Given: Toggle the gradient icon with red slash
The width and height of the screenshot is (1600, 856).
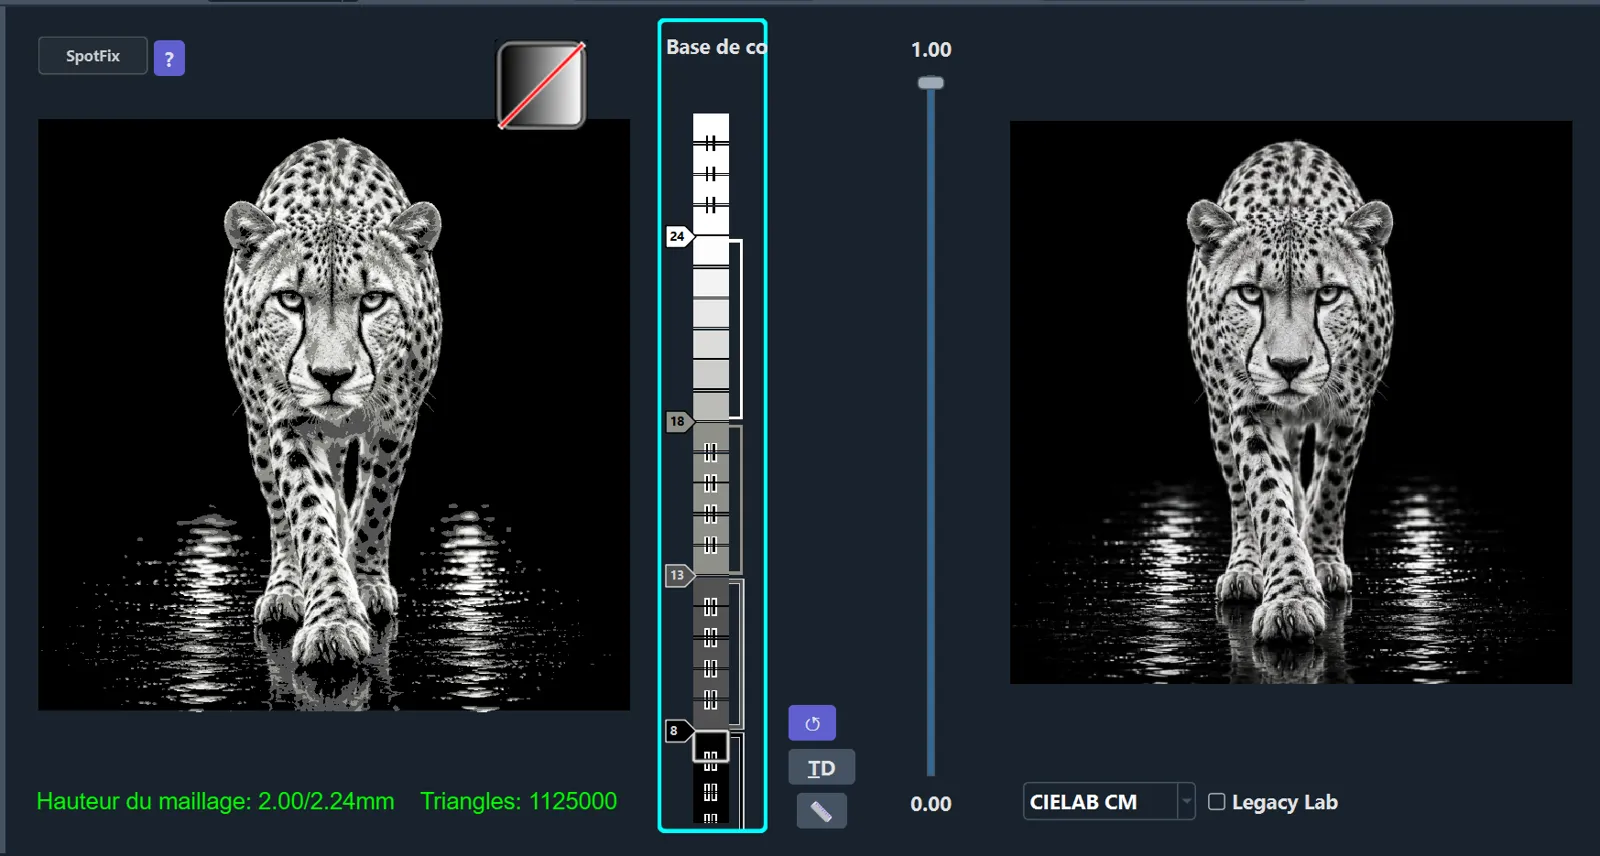Looking at the screenshot, I should click(541, 85).
